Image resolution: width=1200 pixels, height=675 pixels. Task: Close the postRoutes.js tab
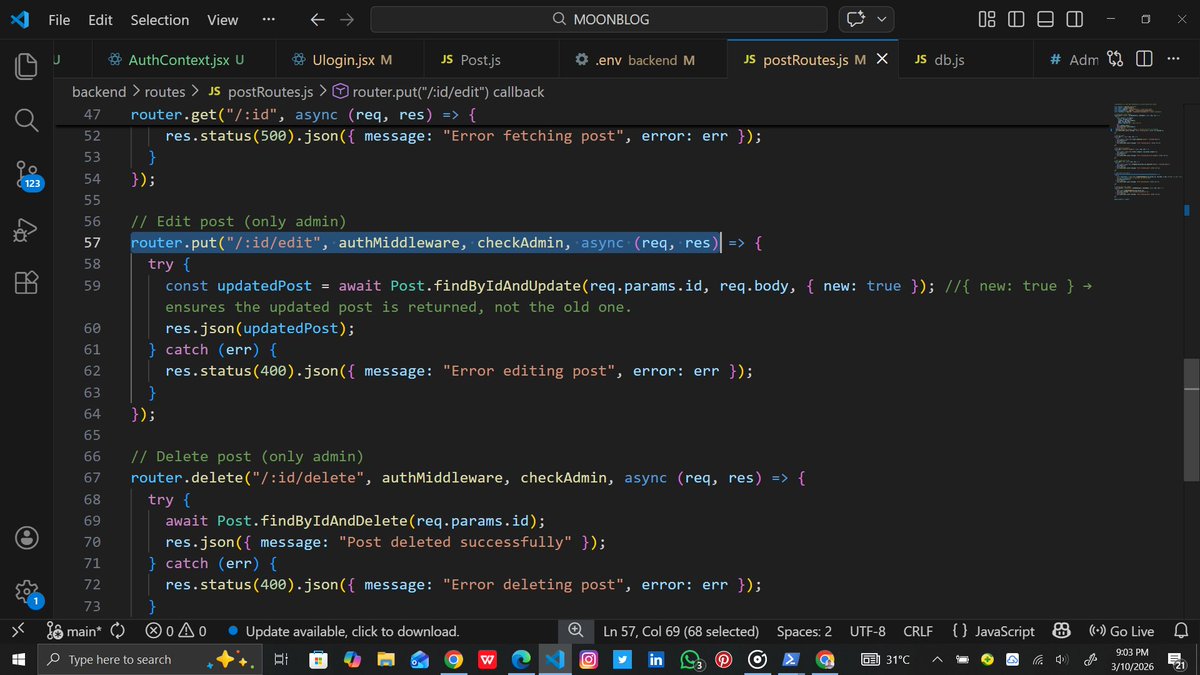pos(882,60)
